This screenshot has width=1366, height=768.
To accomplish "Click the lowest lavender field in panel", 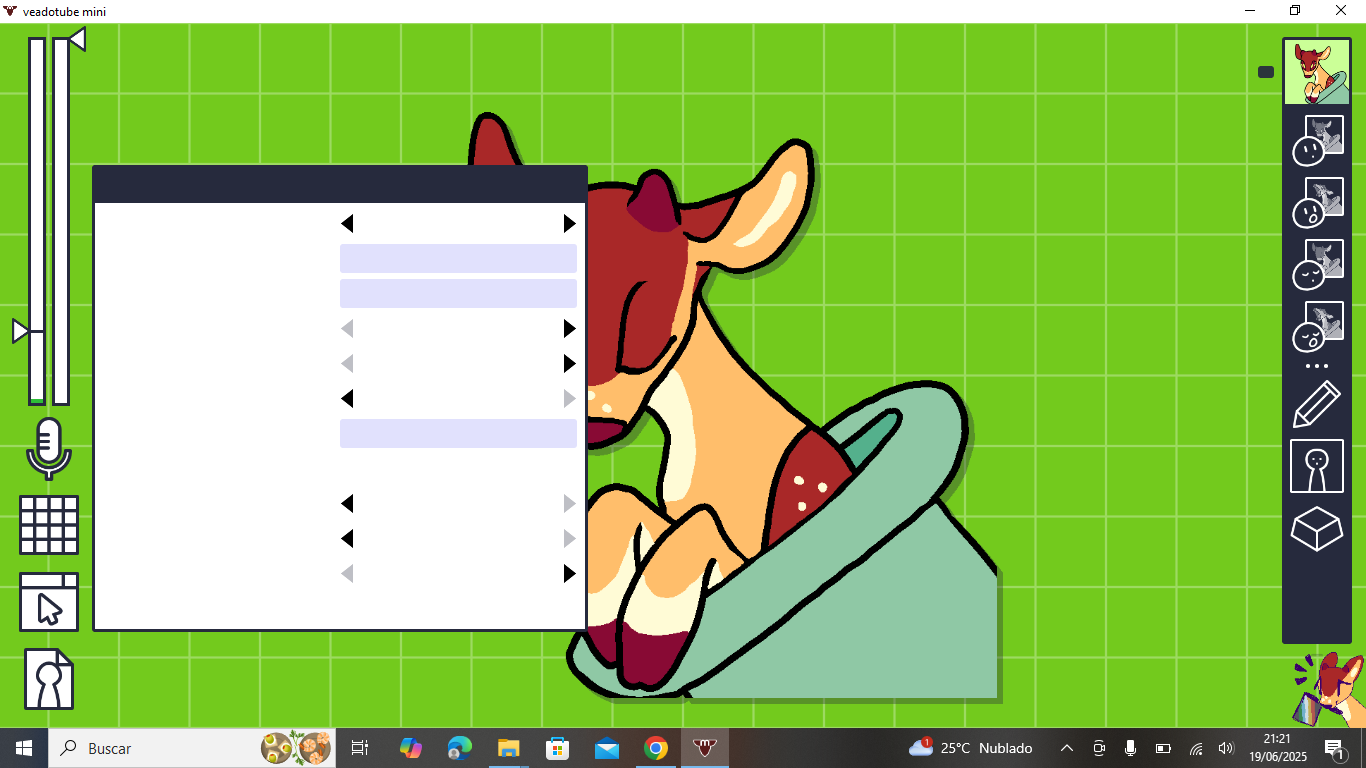I will [458, 433].
